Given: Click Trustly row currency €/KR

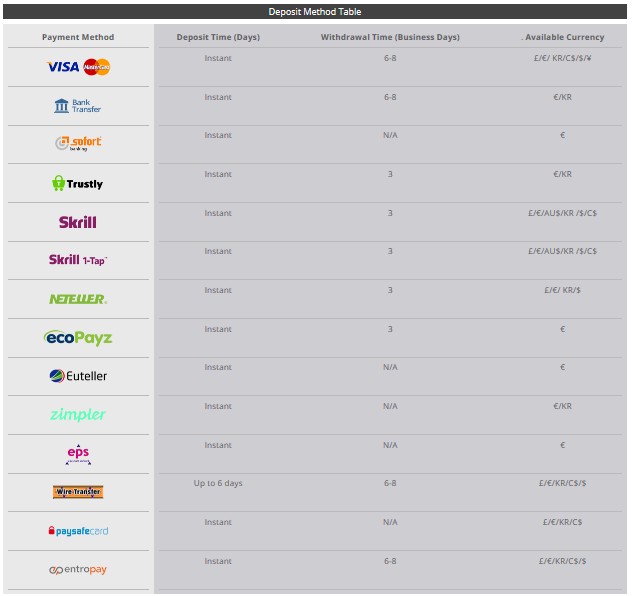Looking at the screenshot, I should [563, 174].
